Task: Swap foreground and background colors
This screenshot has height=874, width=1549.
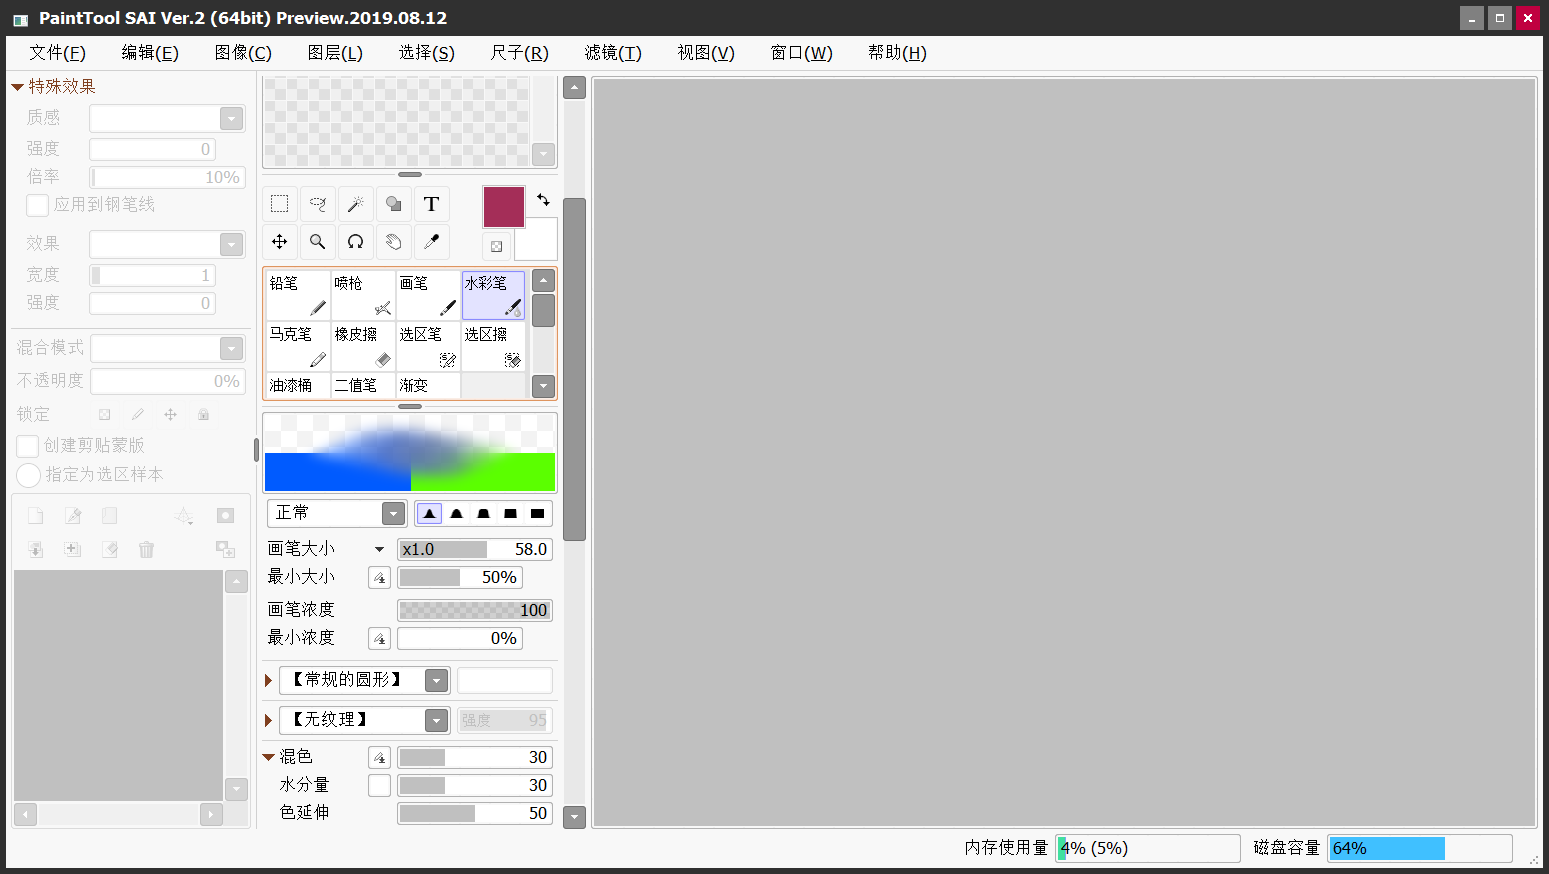Action: tap(543, 200)
